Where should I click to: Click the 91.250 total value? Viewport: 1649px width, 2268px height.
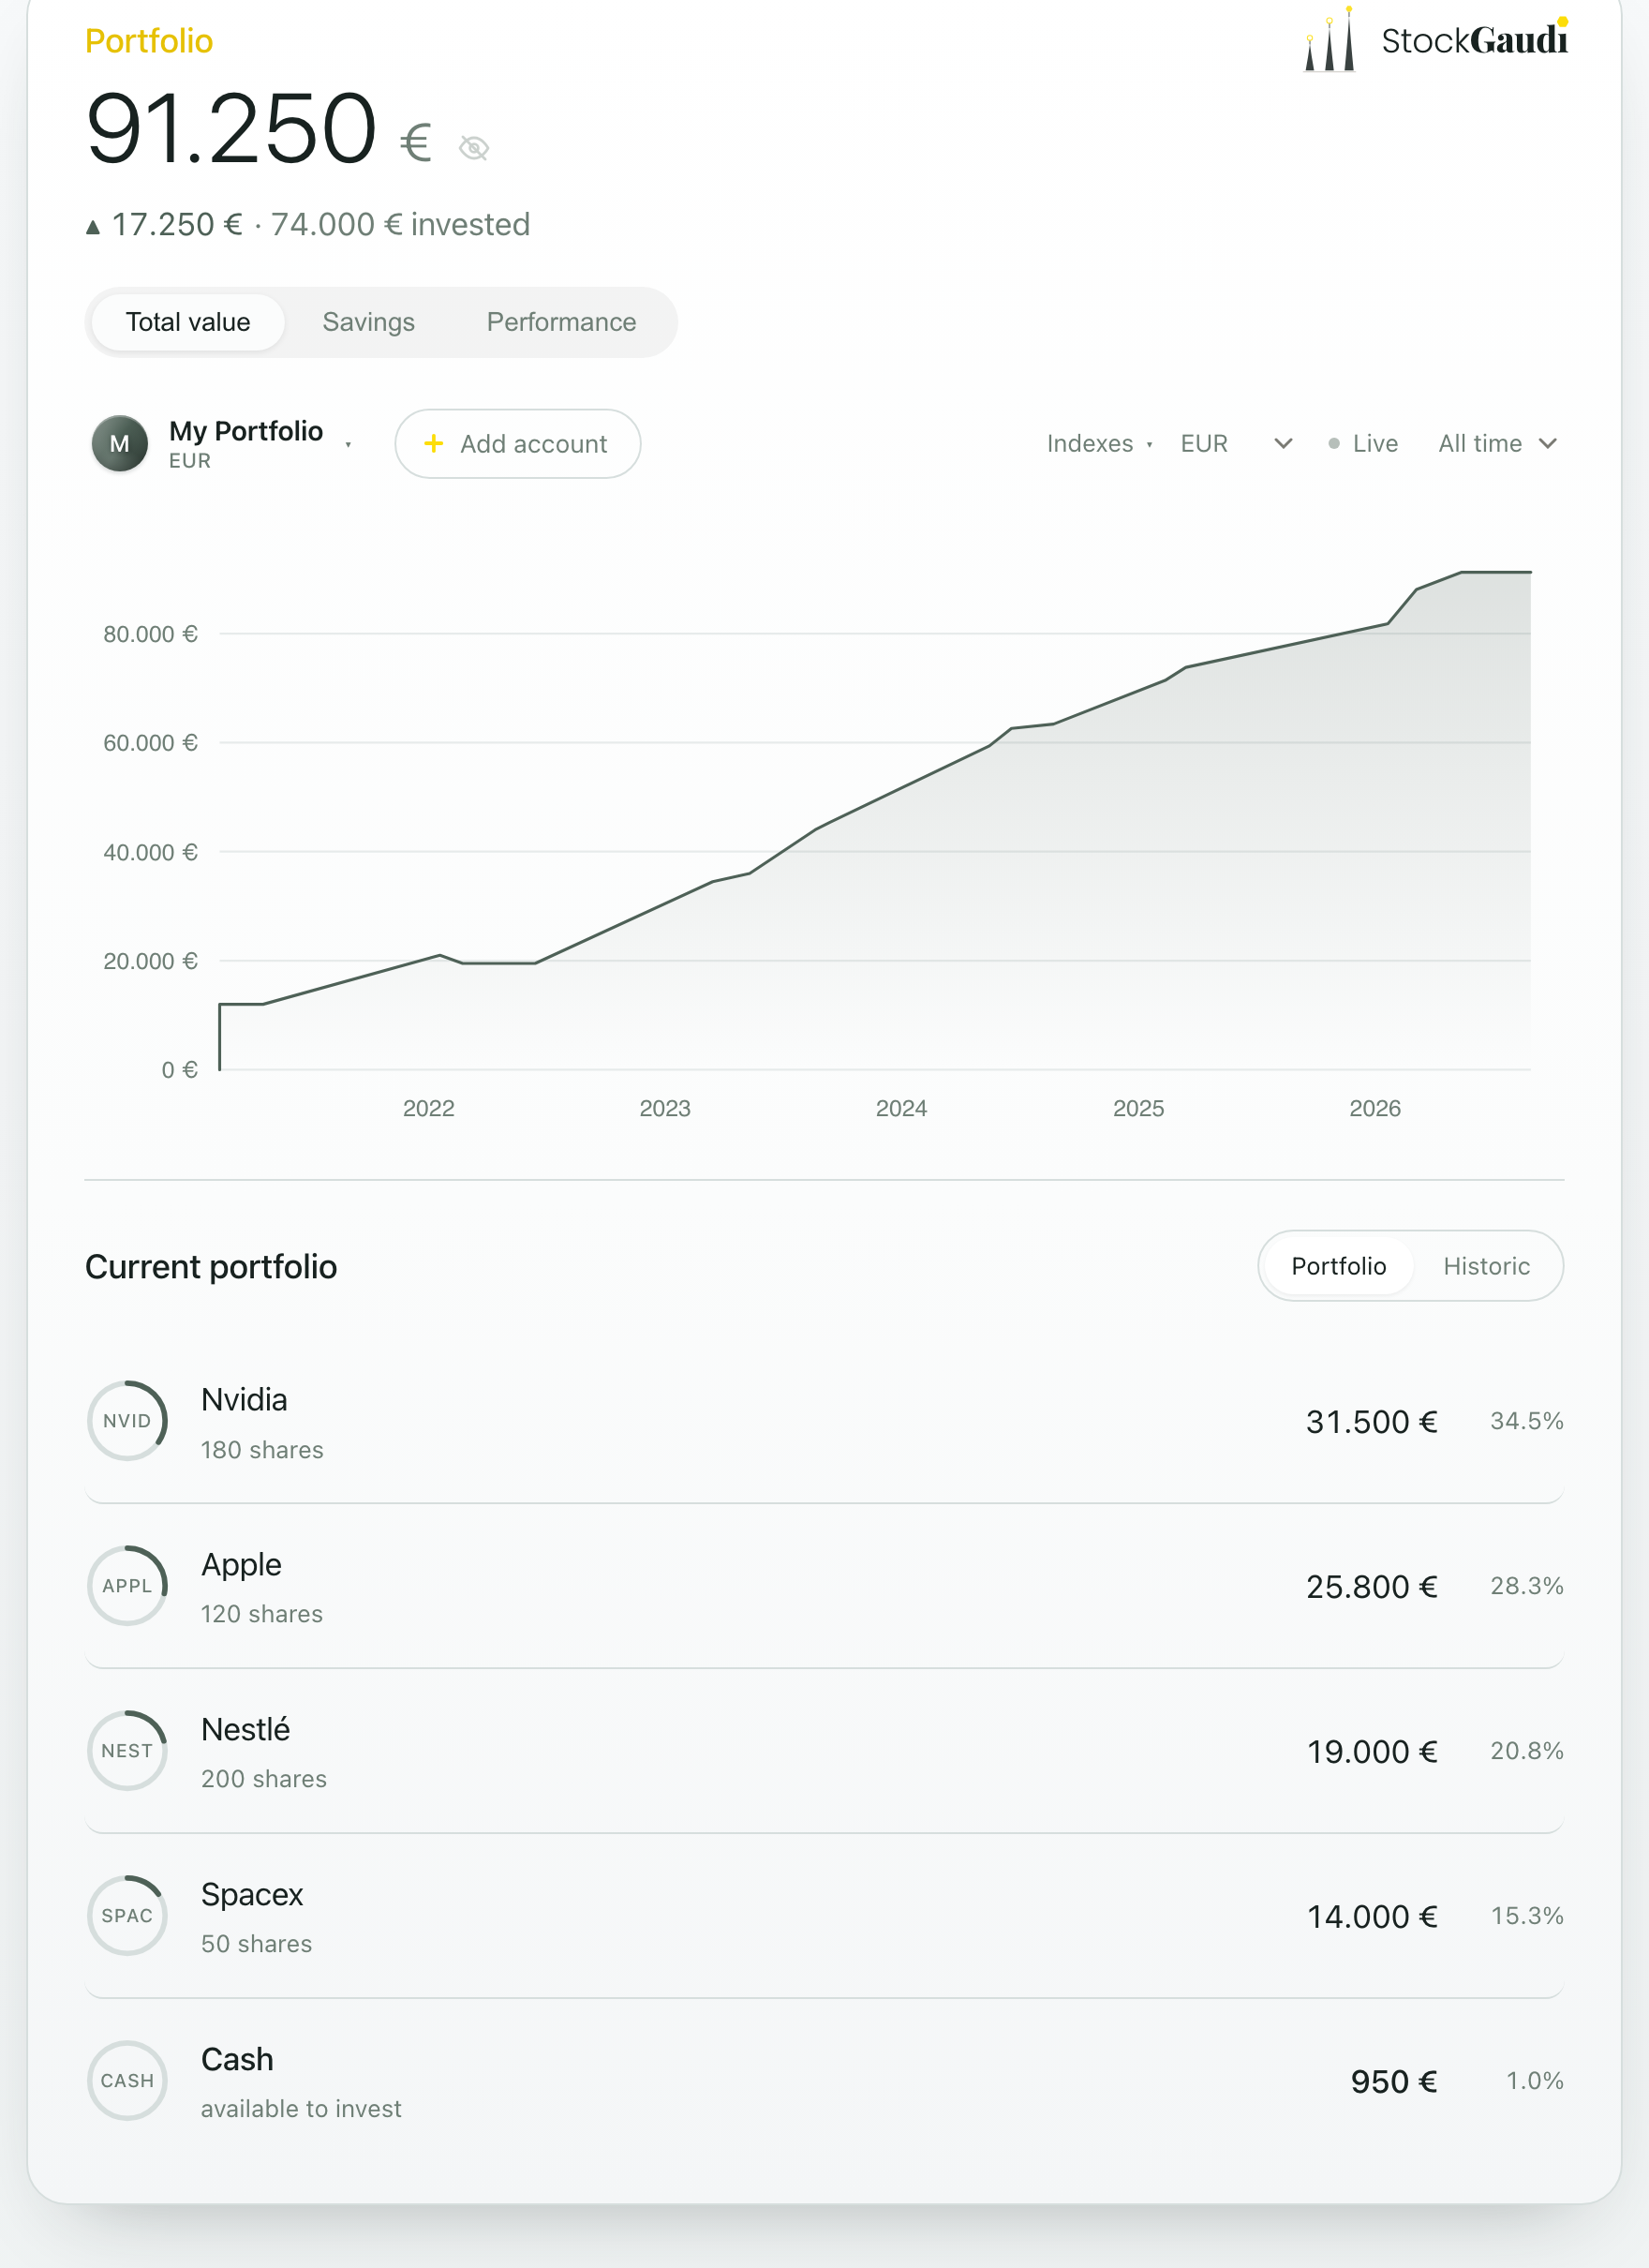(x=231, y=128)
